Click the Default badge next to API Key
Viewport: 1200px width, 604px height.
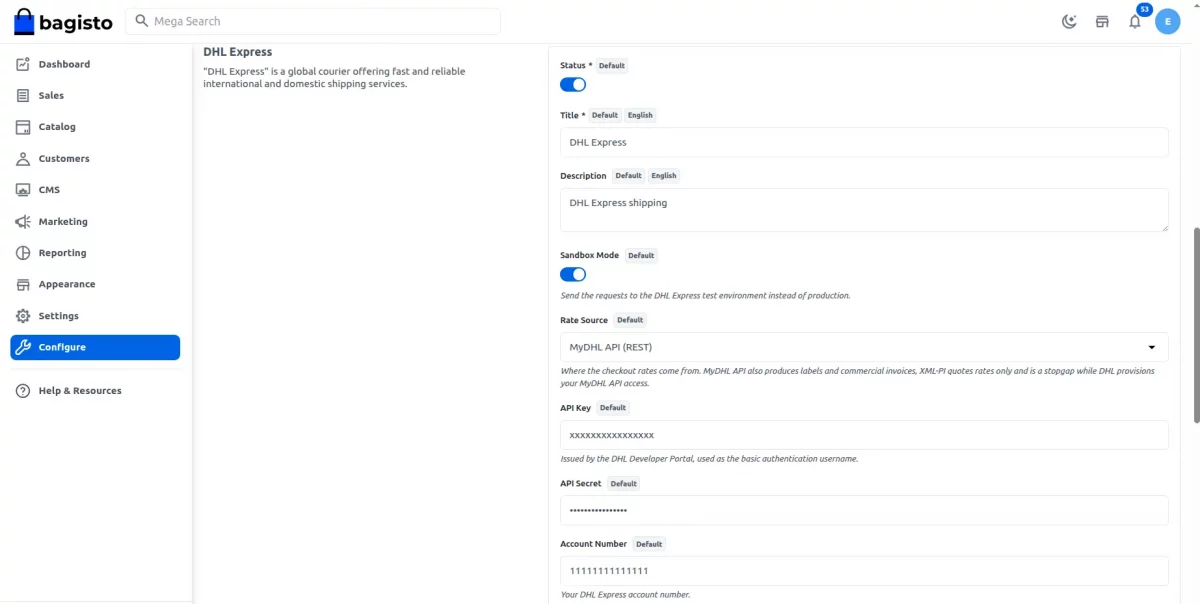(x=613, y=408)
